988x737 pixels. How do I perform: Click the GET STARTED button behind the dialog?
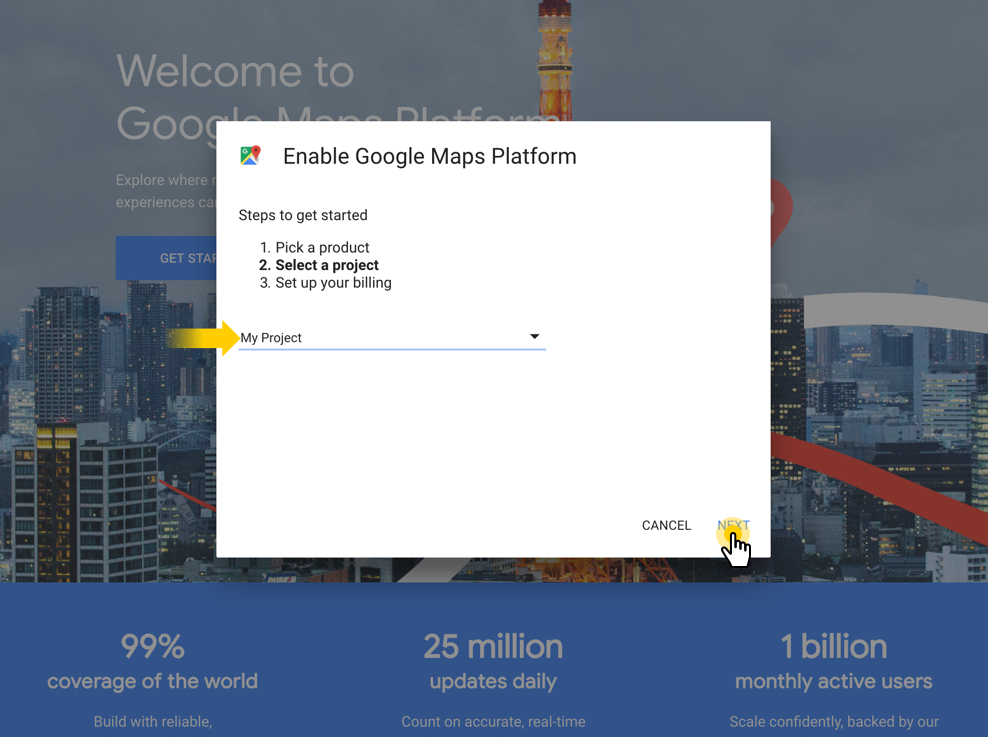click(x=166, y=258)
